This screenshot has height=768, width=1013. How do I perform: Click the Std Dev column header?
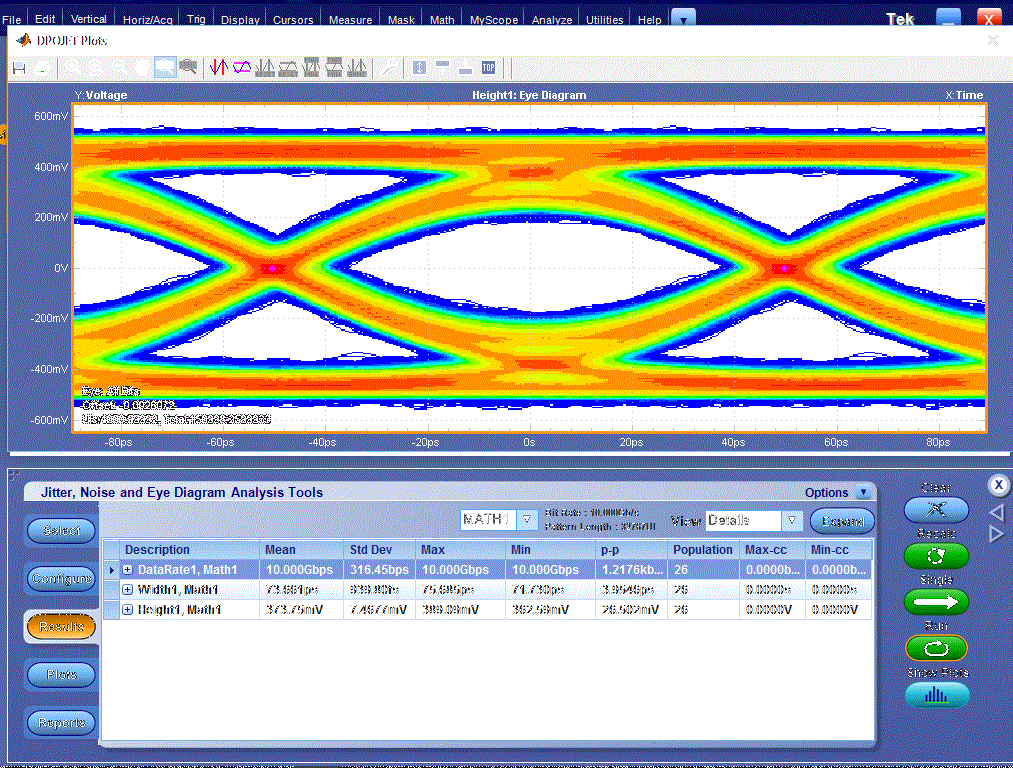tap(379, 550)
